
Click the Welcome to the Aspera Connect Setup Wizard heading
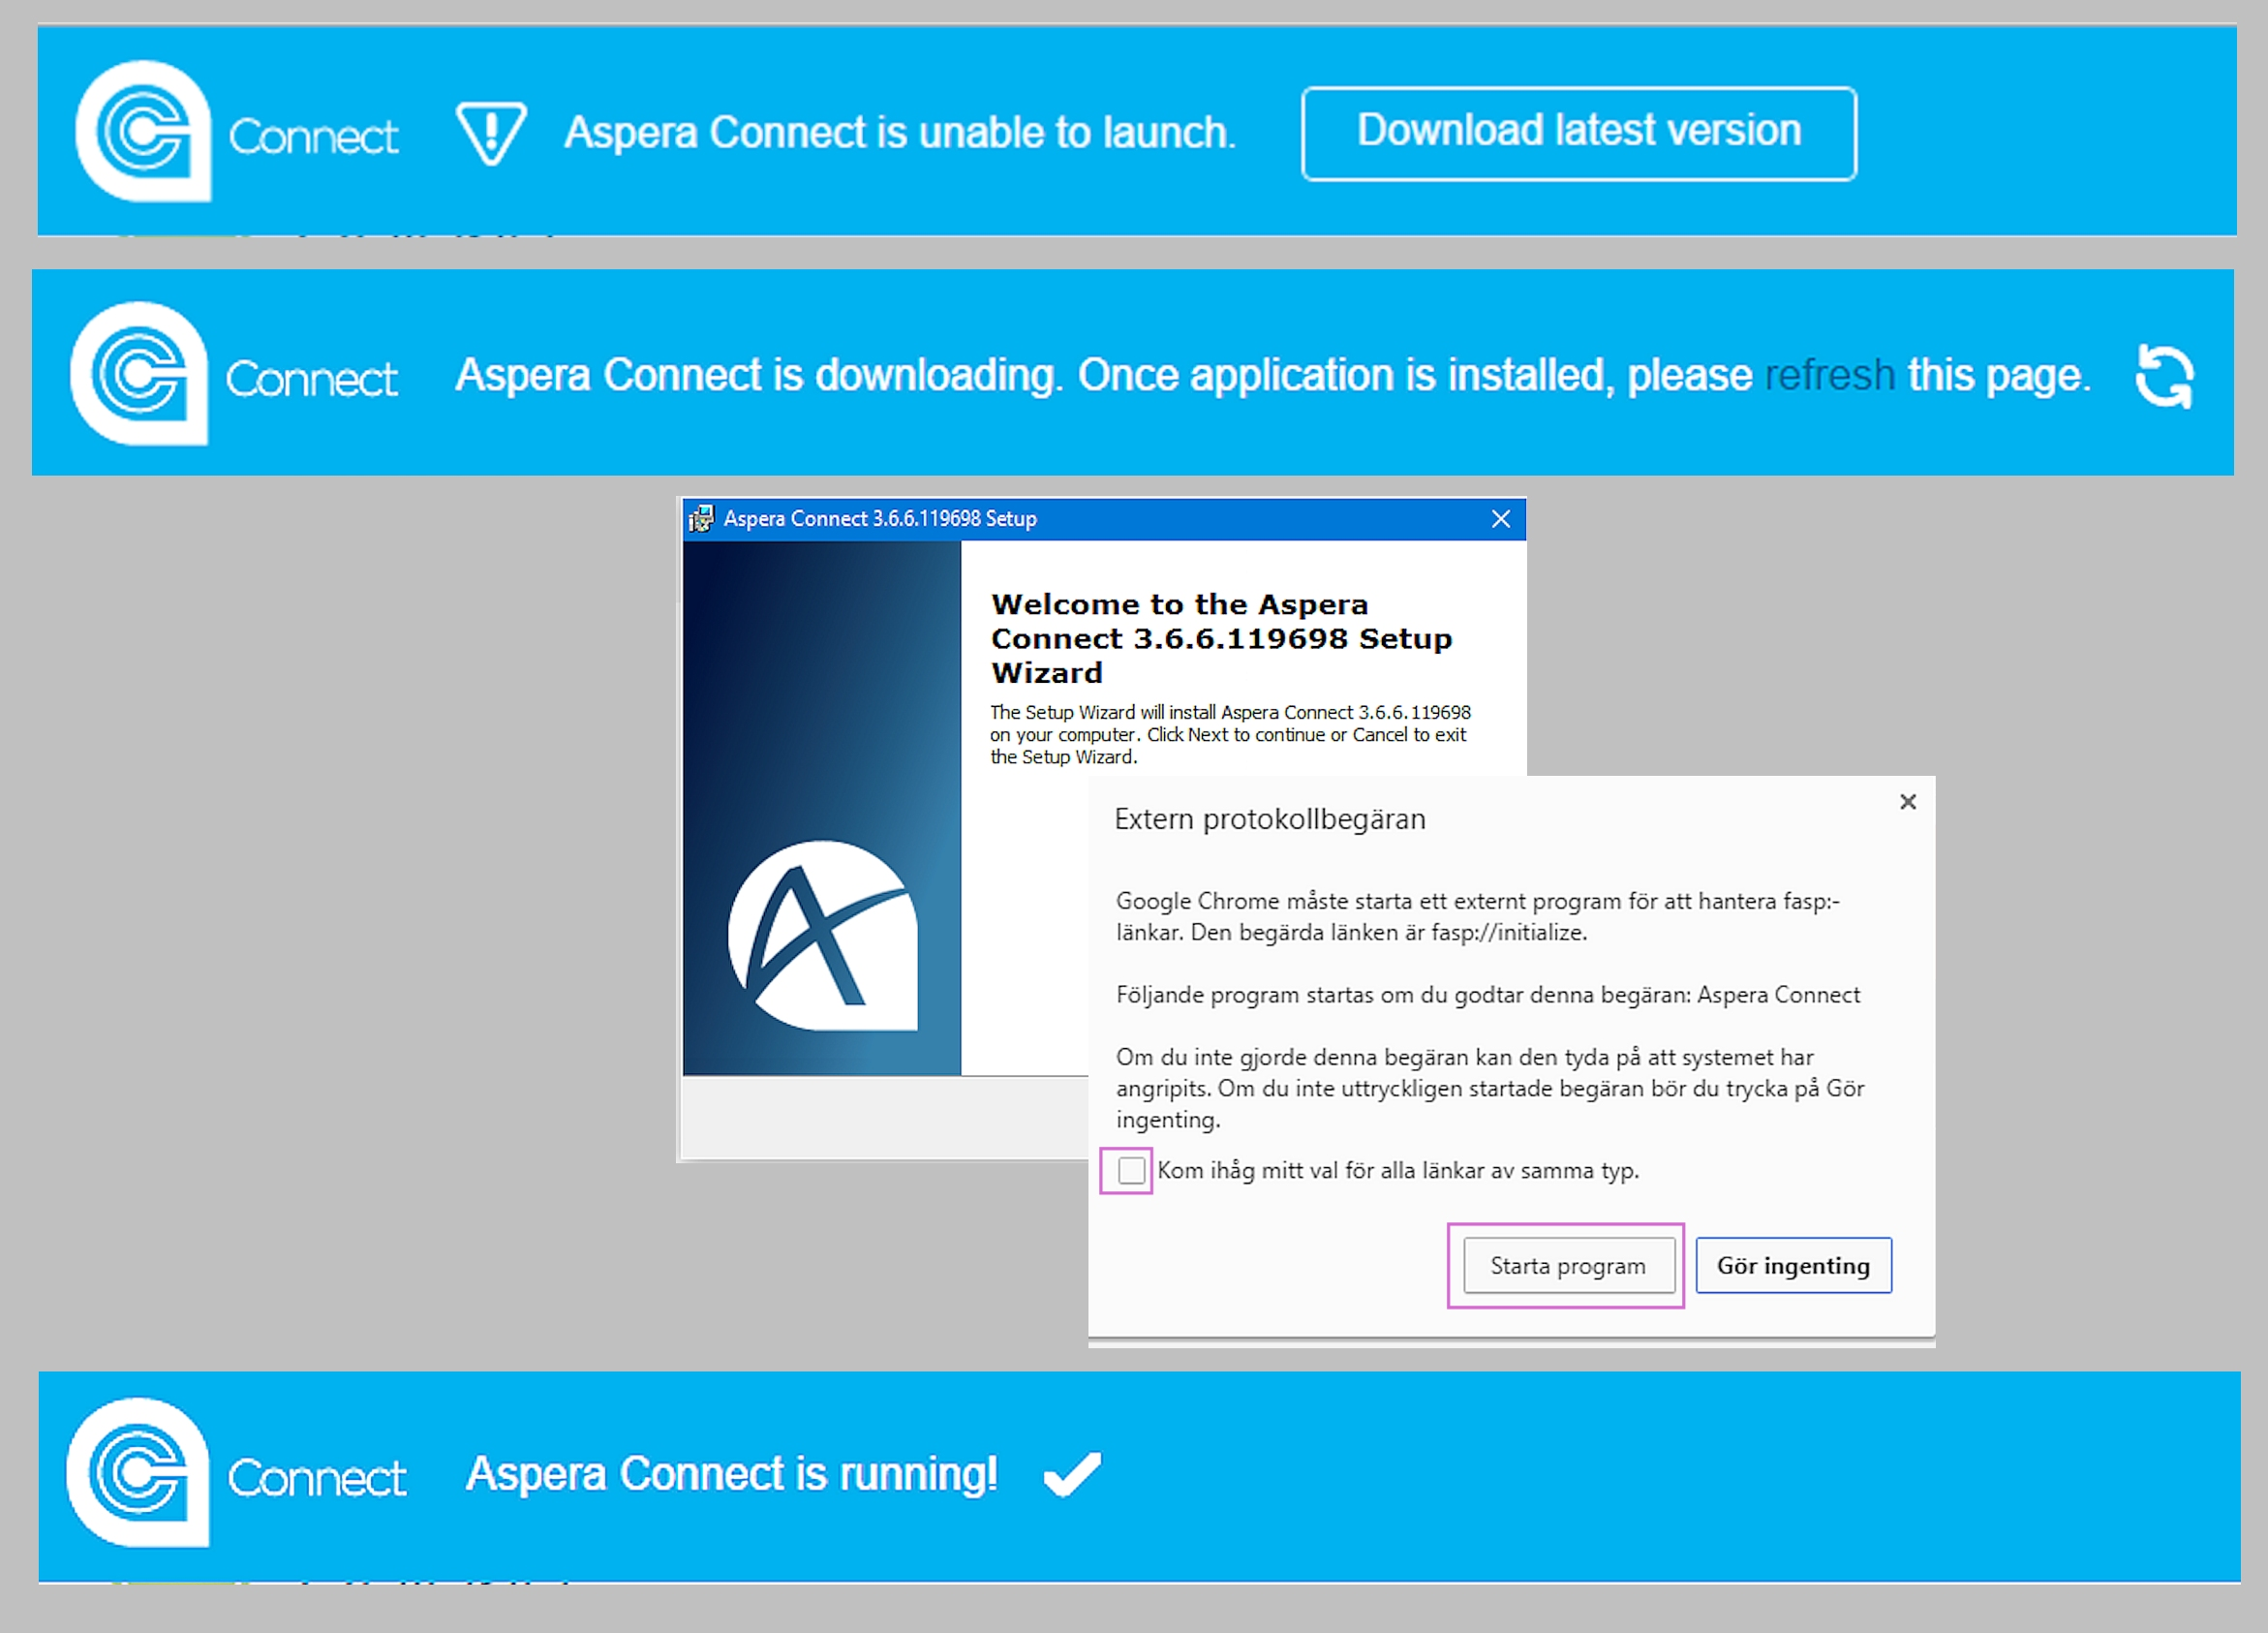tap(1221, 639)
